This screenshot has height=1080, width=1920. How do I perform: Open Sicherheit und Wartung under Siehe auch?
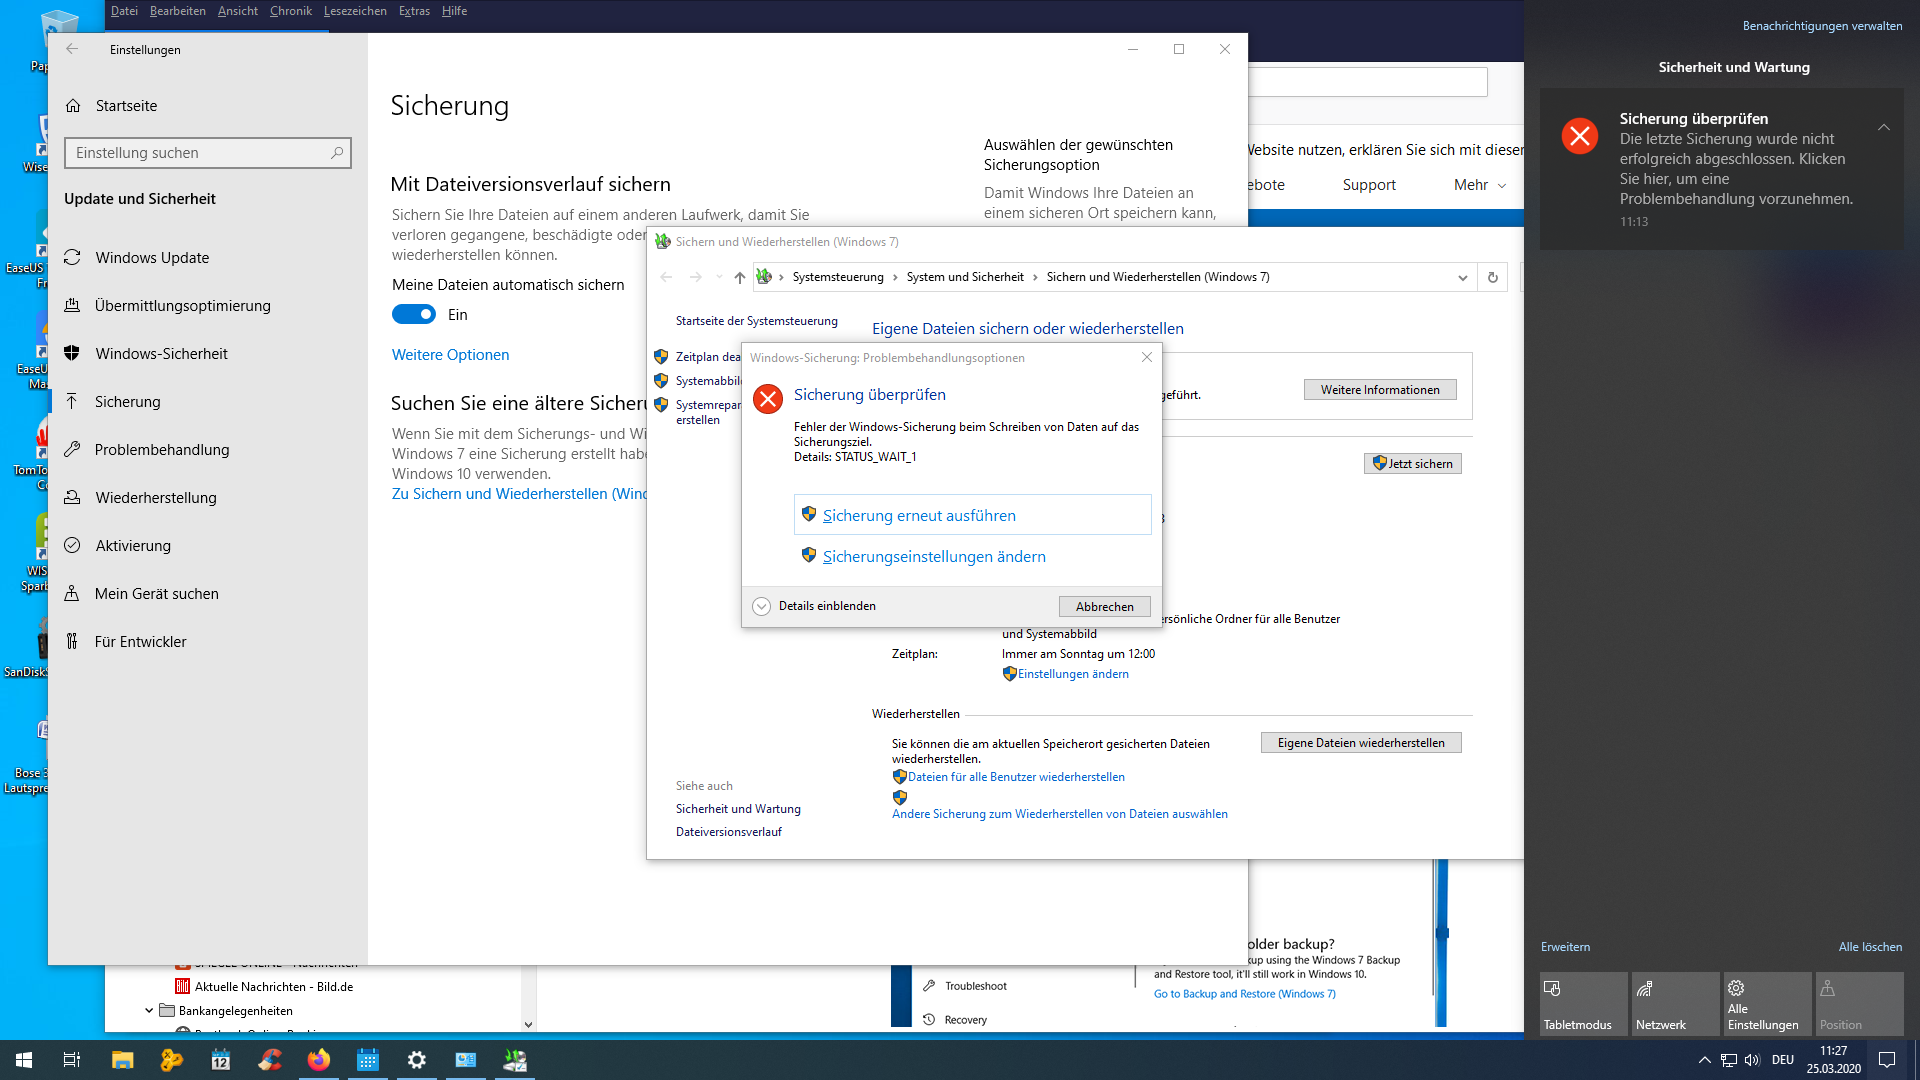click(x=738, y=809)
